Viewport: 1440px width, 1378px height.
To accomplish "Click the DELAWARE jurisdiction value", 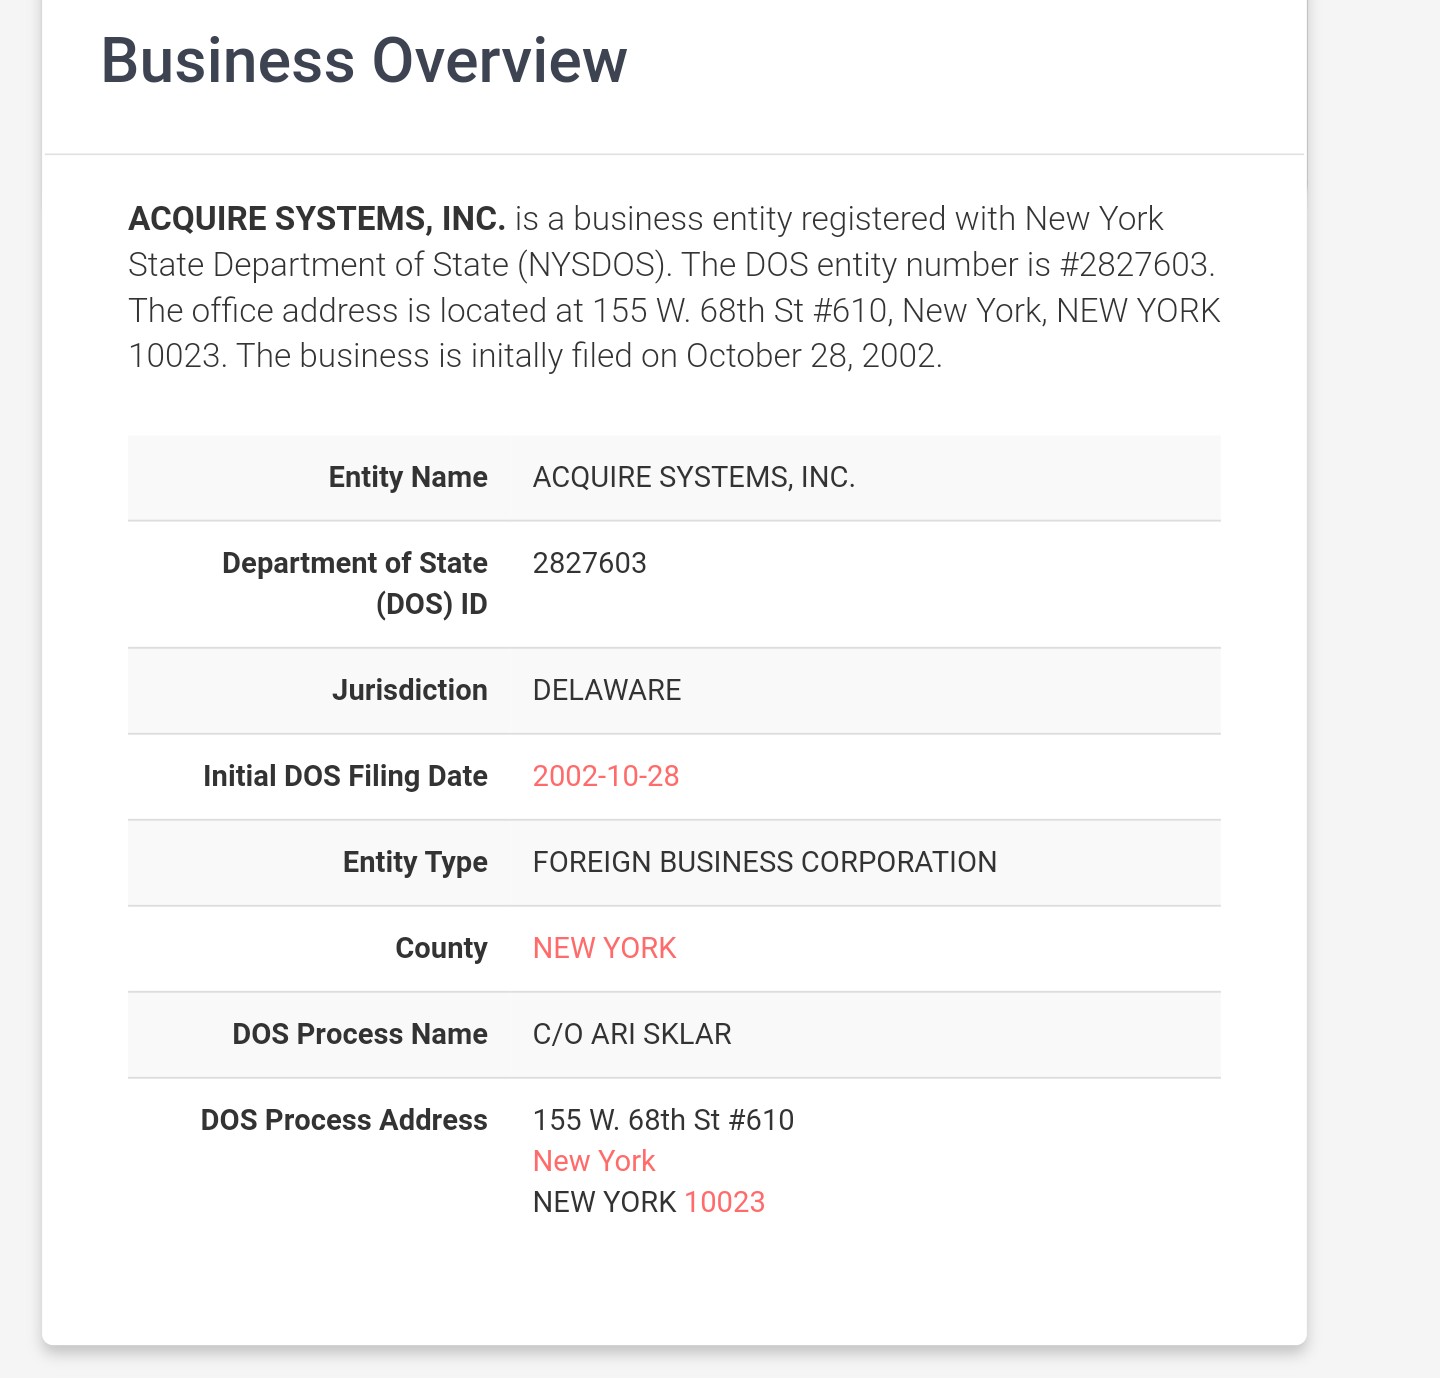I will (x=607, y=690).
